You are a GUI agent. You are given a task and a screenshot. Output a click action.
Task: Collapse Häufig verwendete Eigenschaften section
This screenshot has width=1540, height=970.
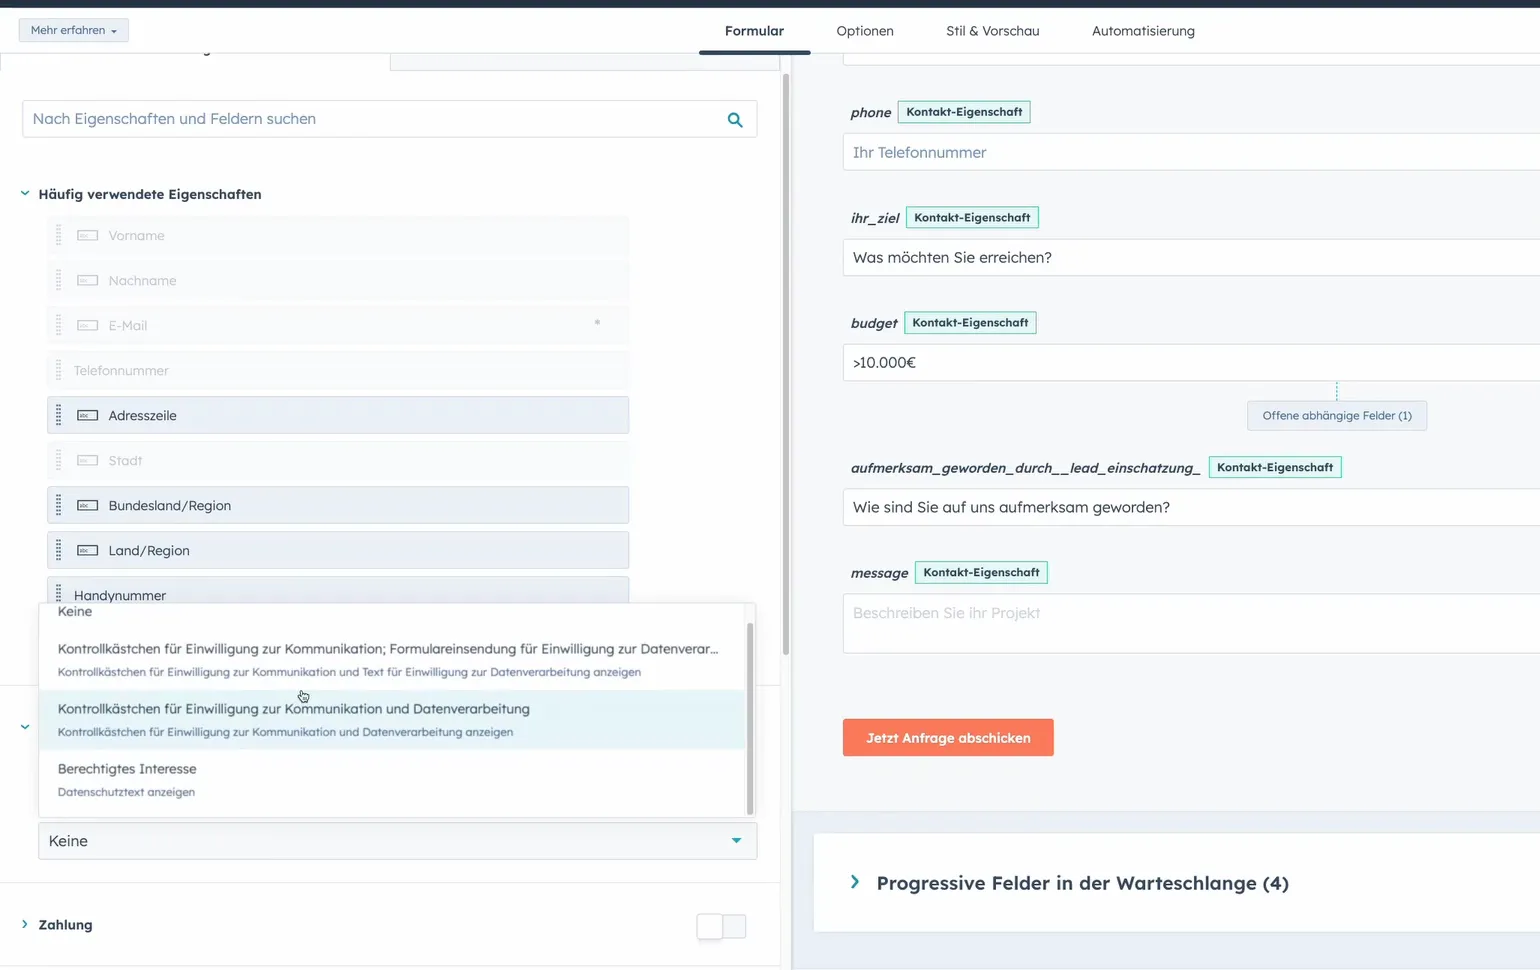coord(25,194)
